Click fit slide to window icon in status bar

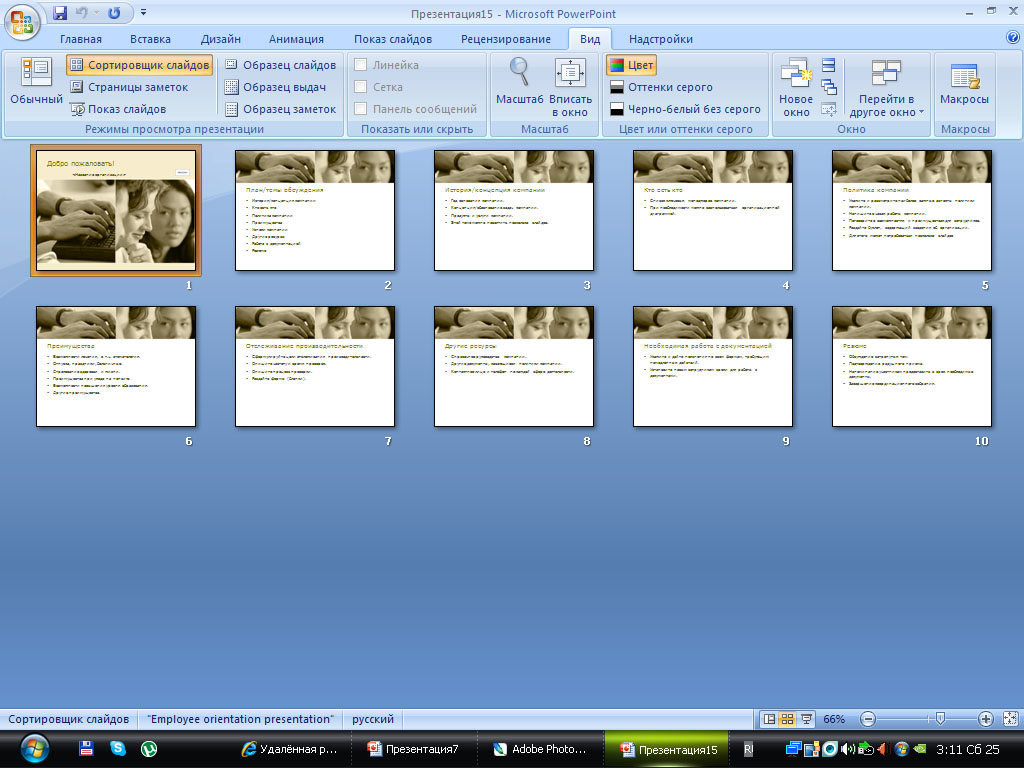[1010, 719]
